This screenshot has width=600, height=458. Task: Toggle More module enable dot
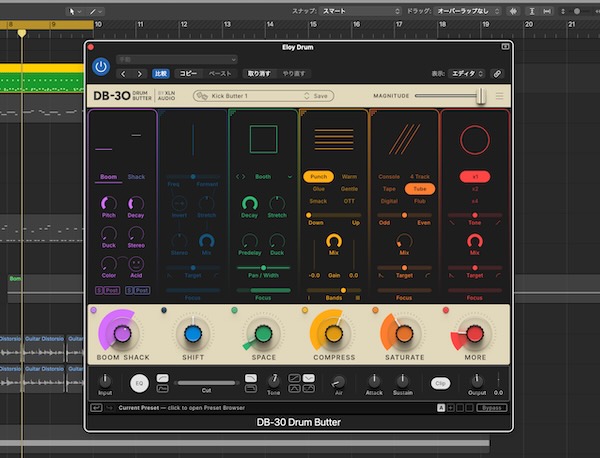(446, 310)
